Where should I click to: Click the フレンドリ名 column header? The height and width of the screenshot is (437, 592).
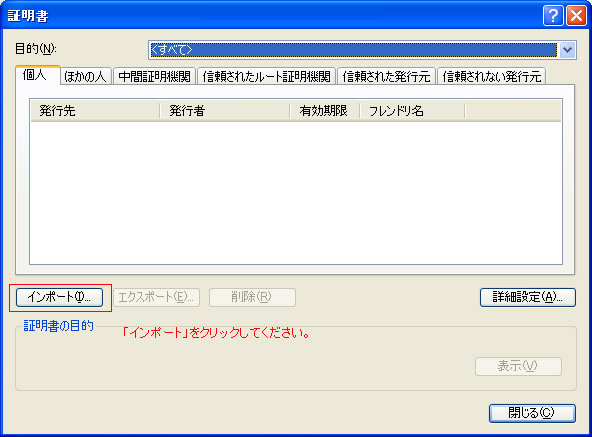point(412,111)
